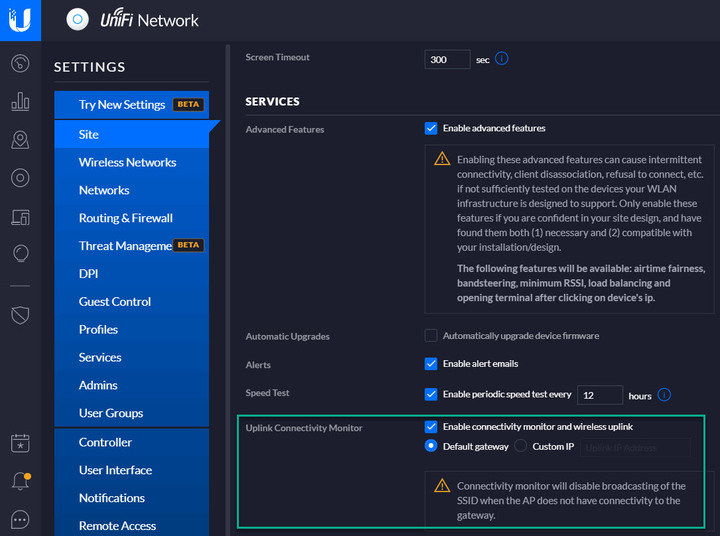
Task: Click the Screen Timeout seconds field
Action: [447, 59]
